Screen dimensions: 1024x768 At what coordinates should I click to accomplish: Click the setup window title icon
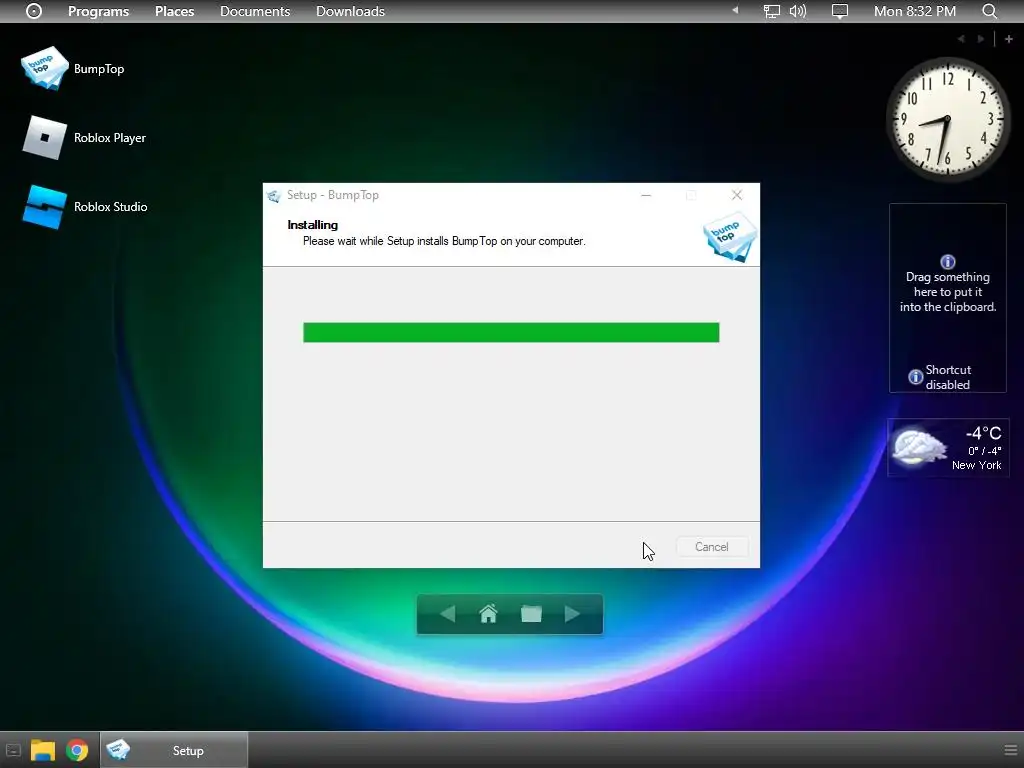(x=274, y=195)
